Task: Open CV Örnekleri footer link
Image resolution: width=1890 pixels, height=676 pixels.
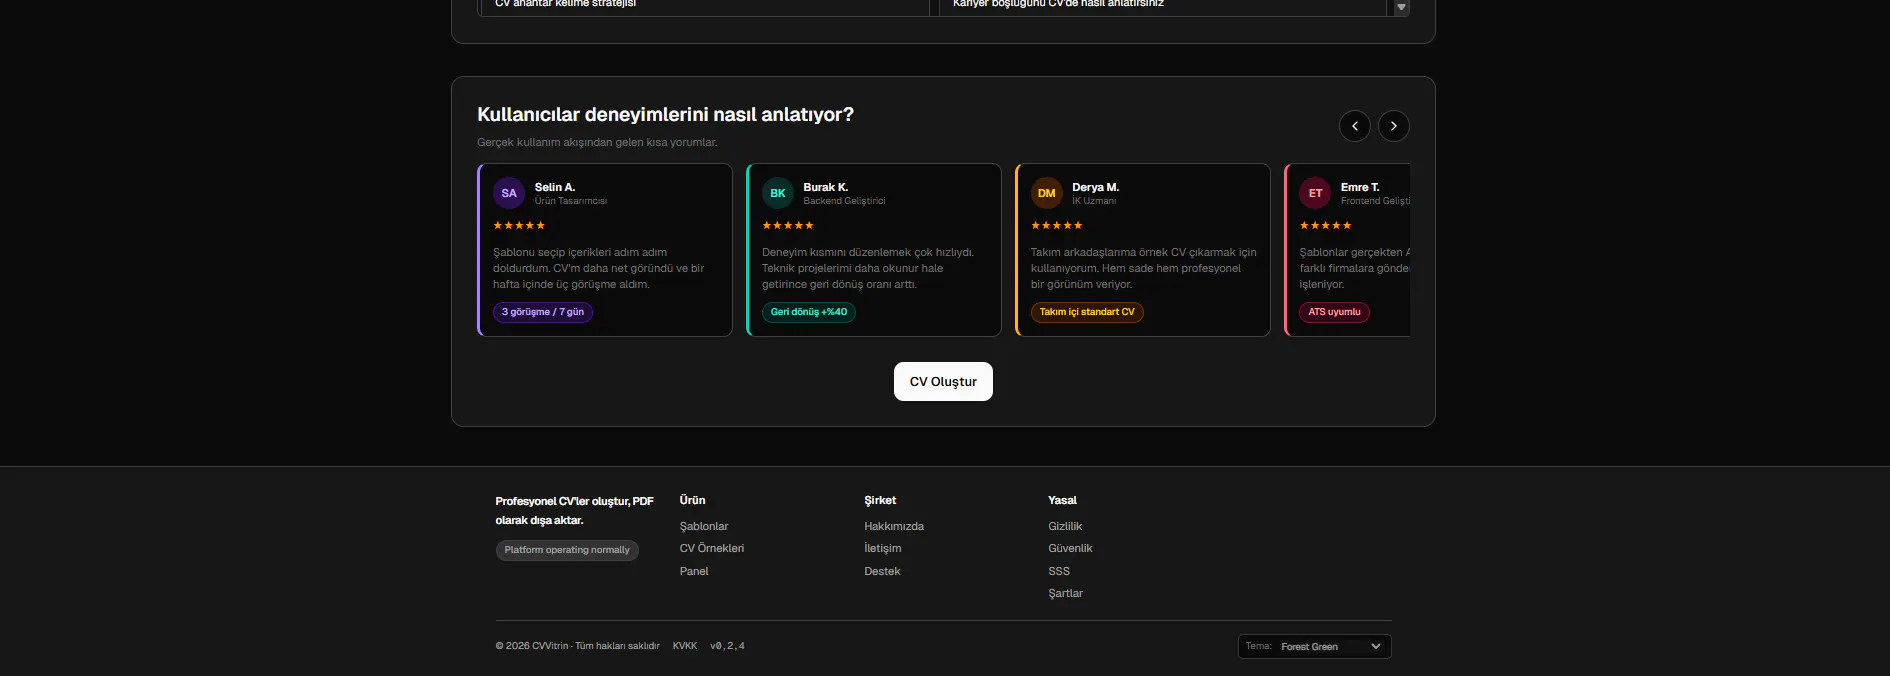Action: tap(712, 548)
